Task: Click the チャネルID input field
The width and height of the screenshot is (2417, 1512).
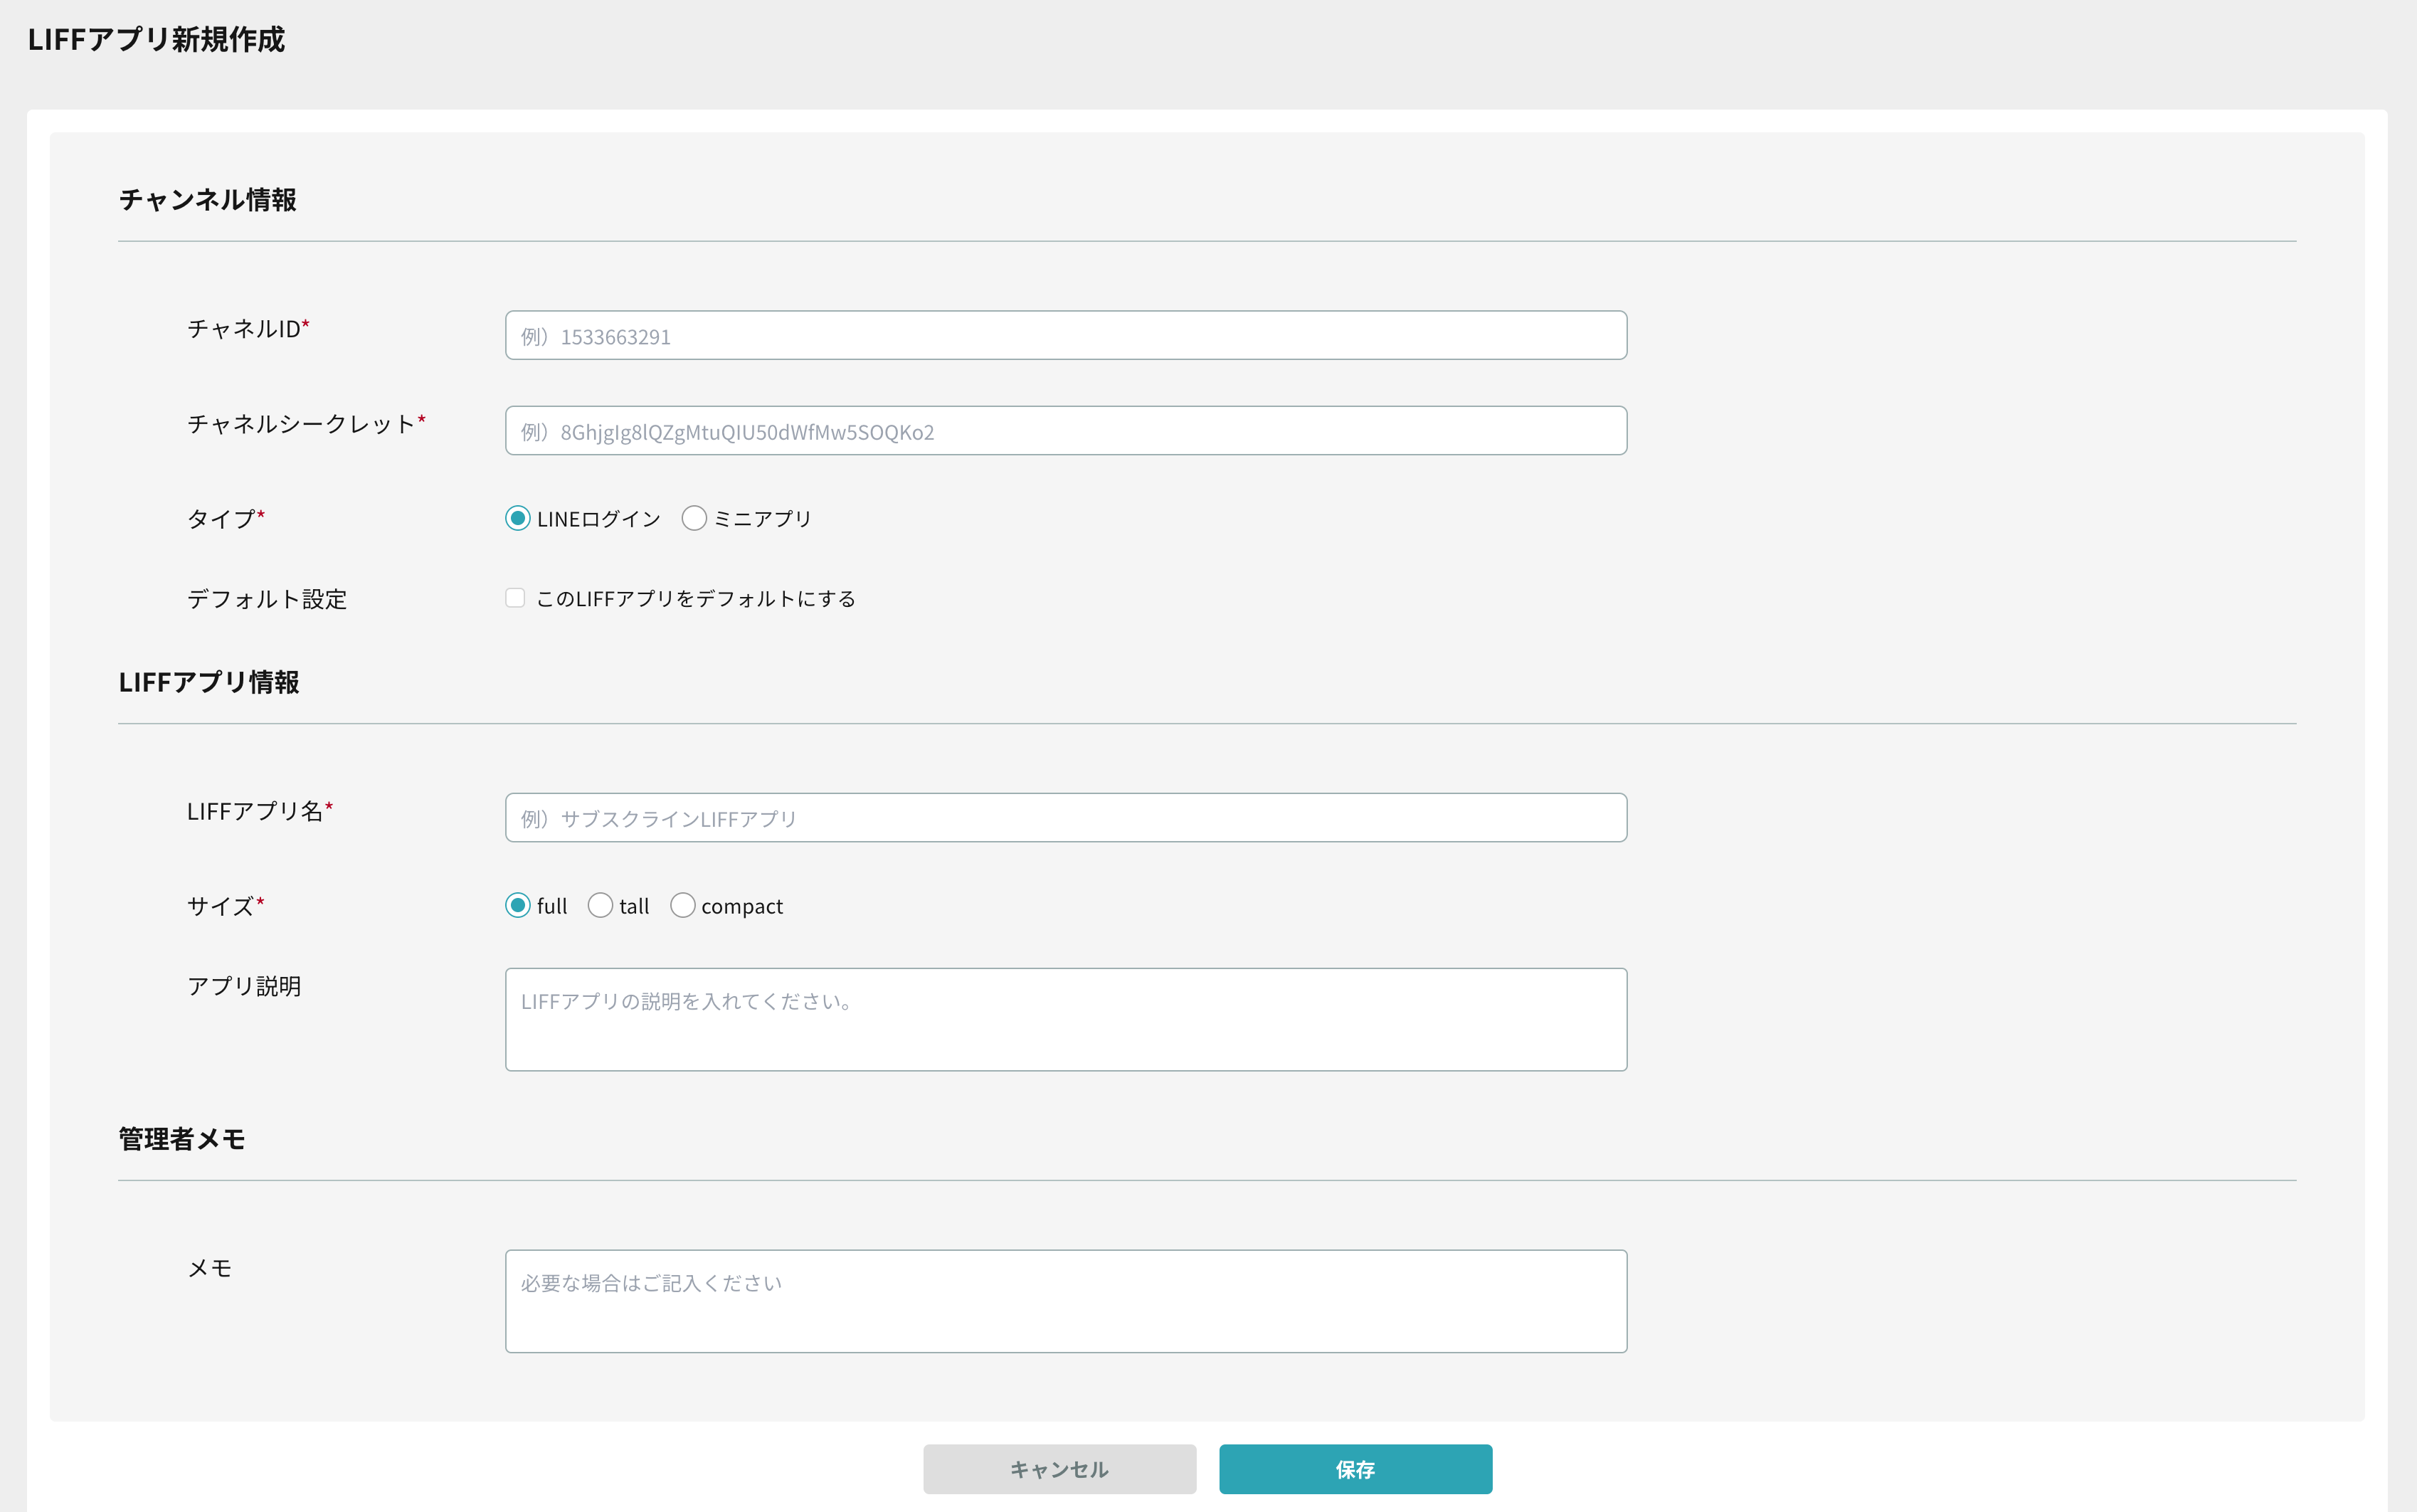Action: (1066, 335)
